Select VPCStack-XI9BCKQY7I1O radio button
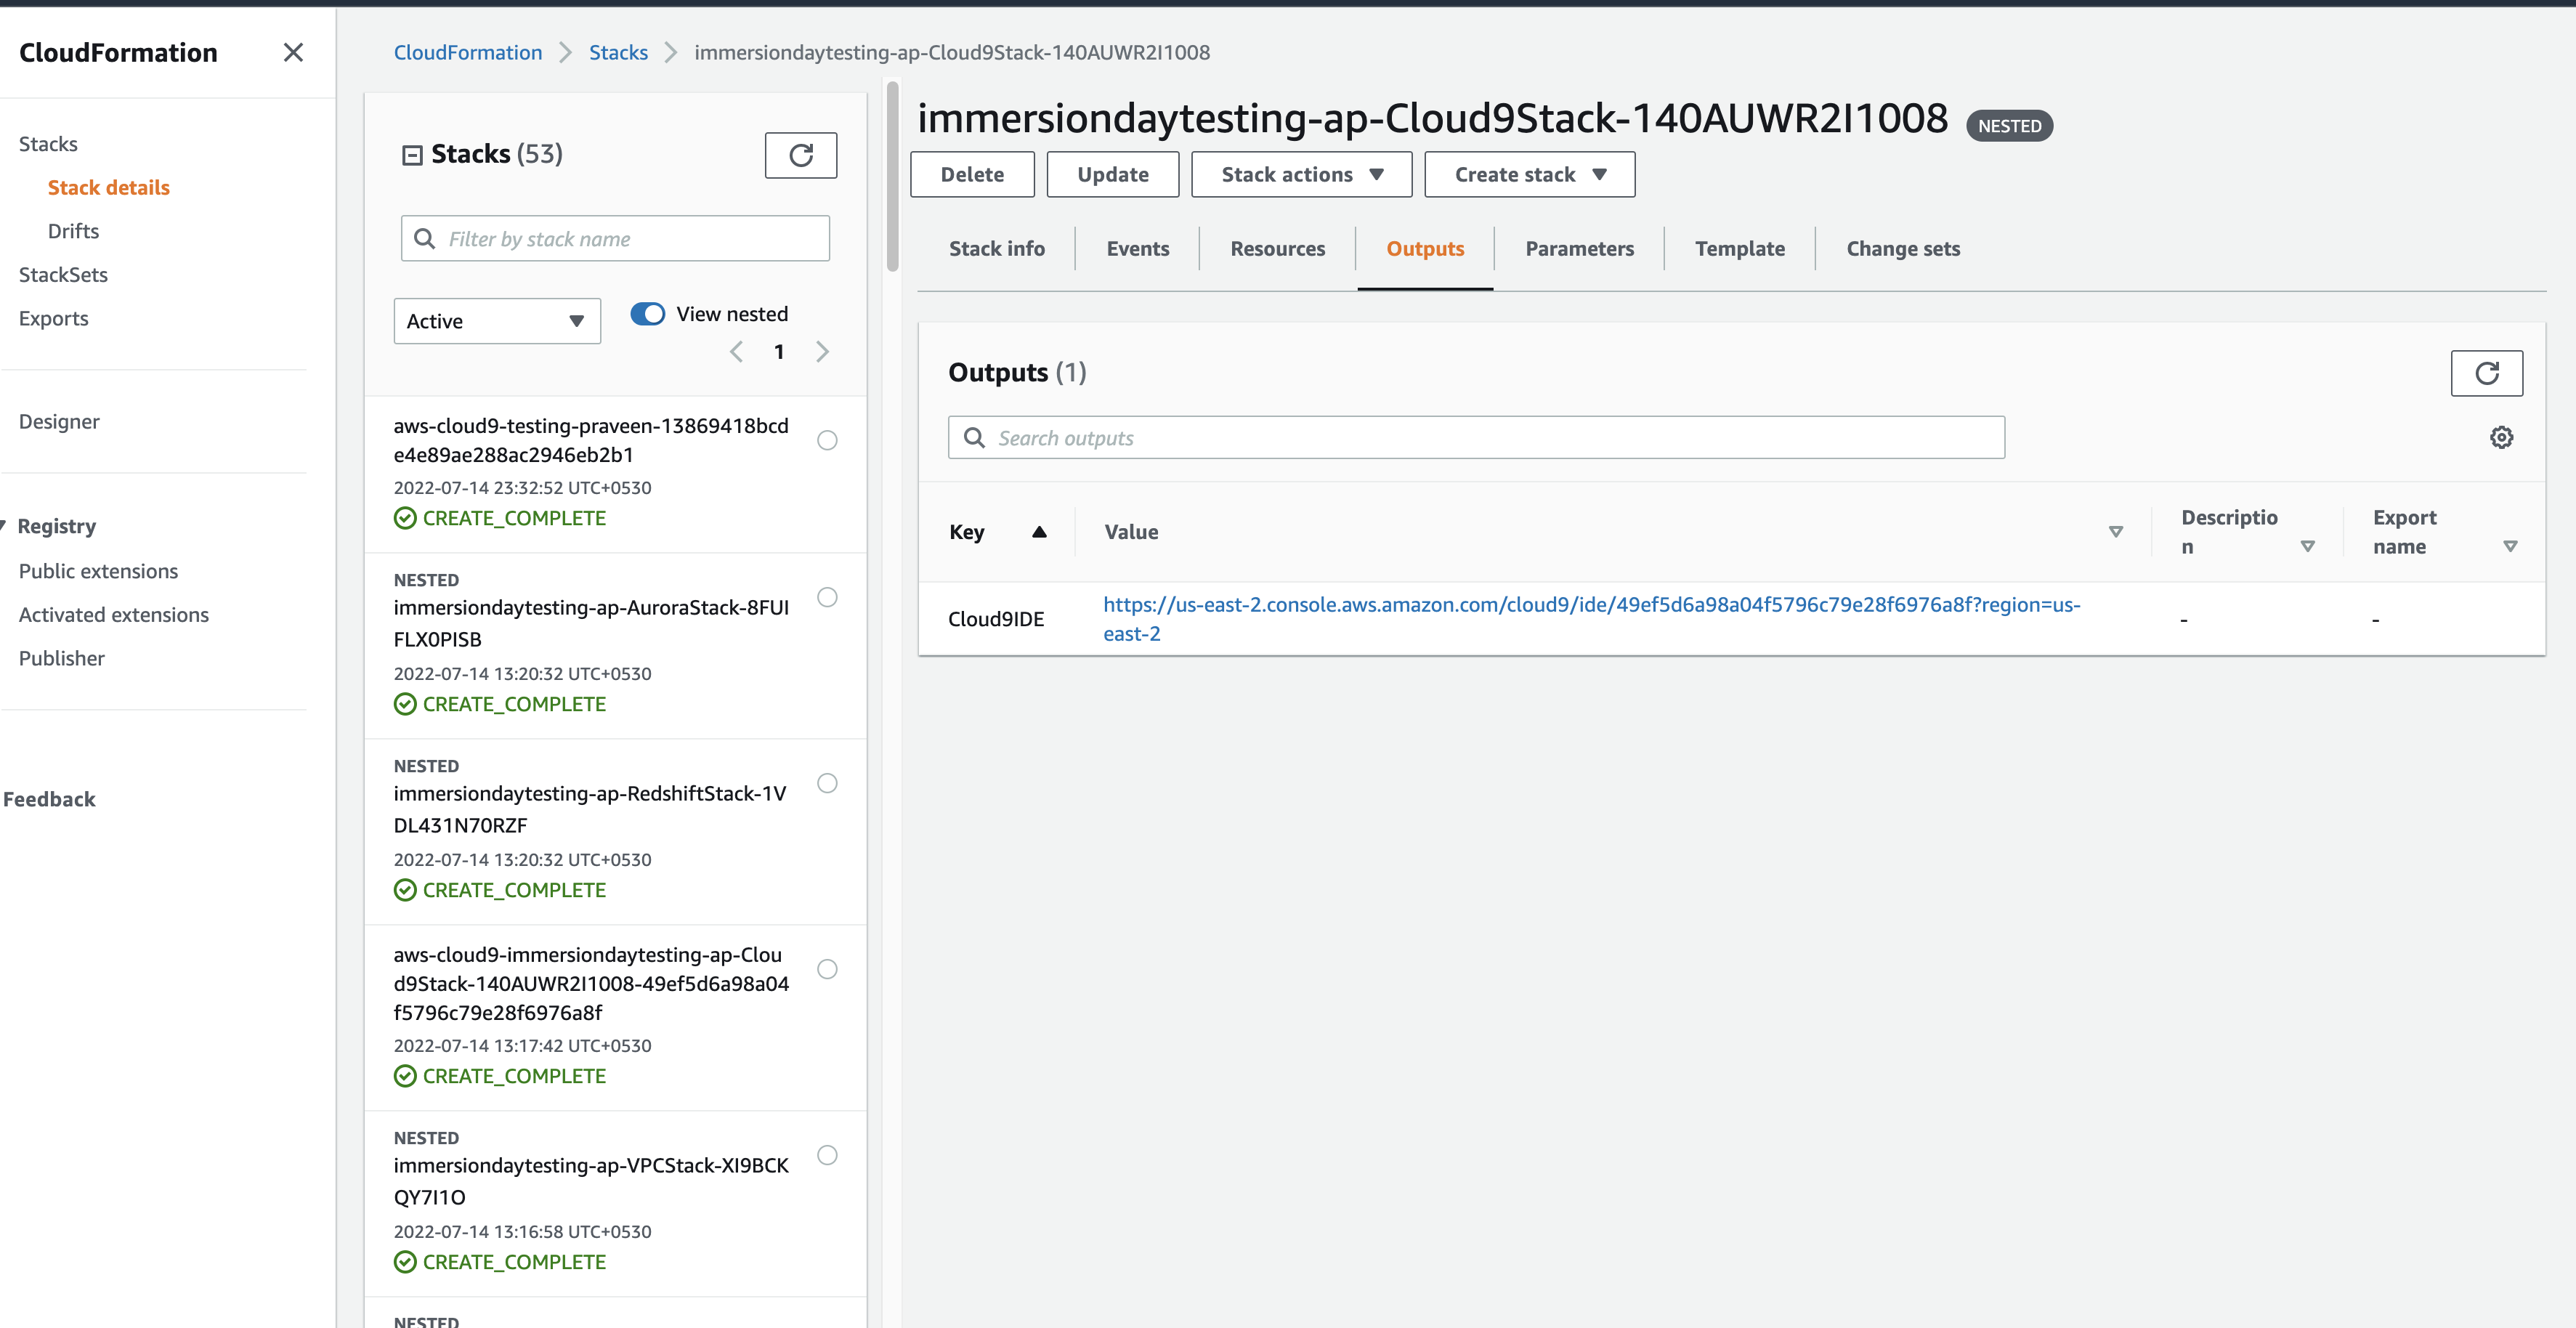The image size is (2576, 1328). pos(827,1155)
